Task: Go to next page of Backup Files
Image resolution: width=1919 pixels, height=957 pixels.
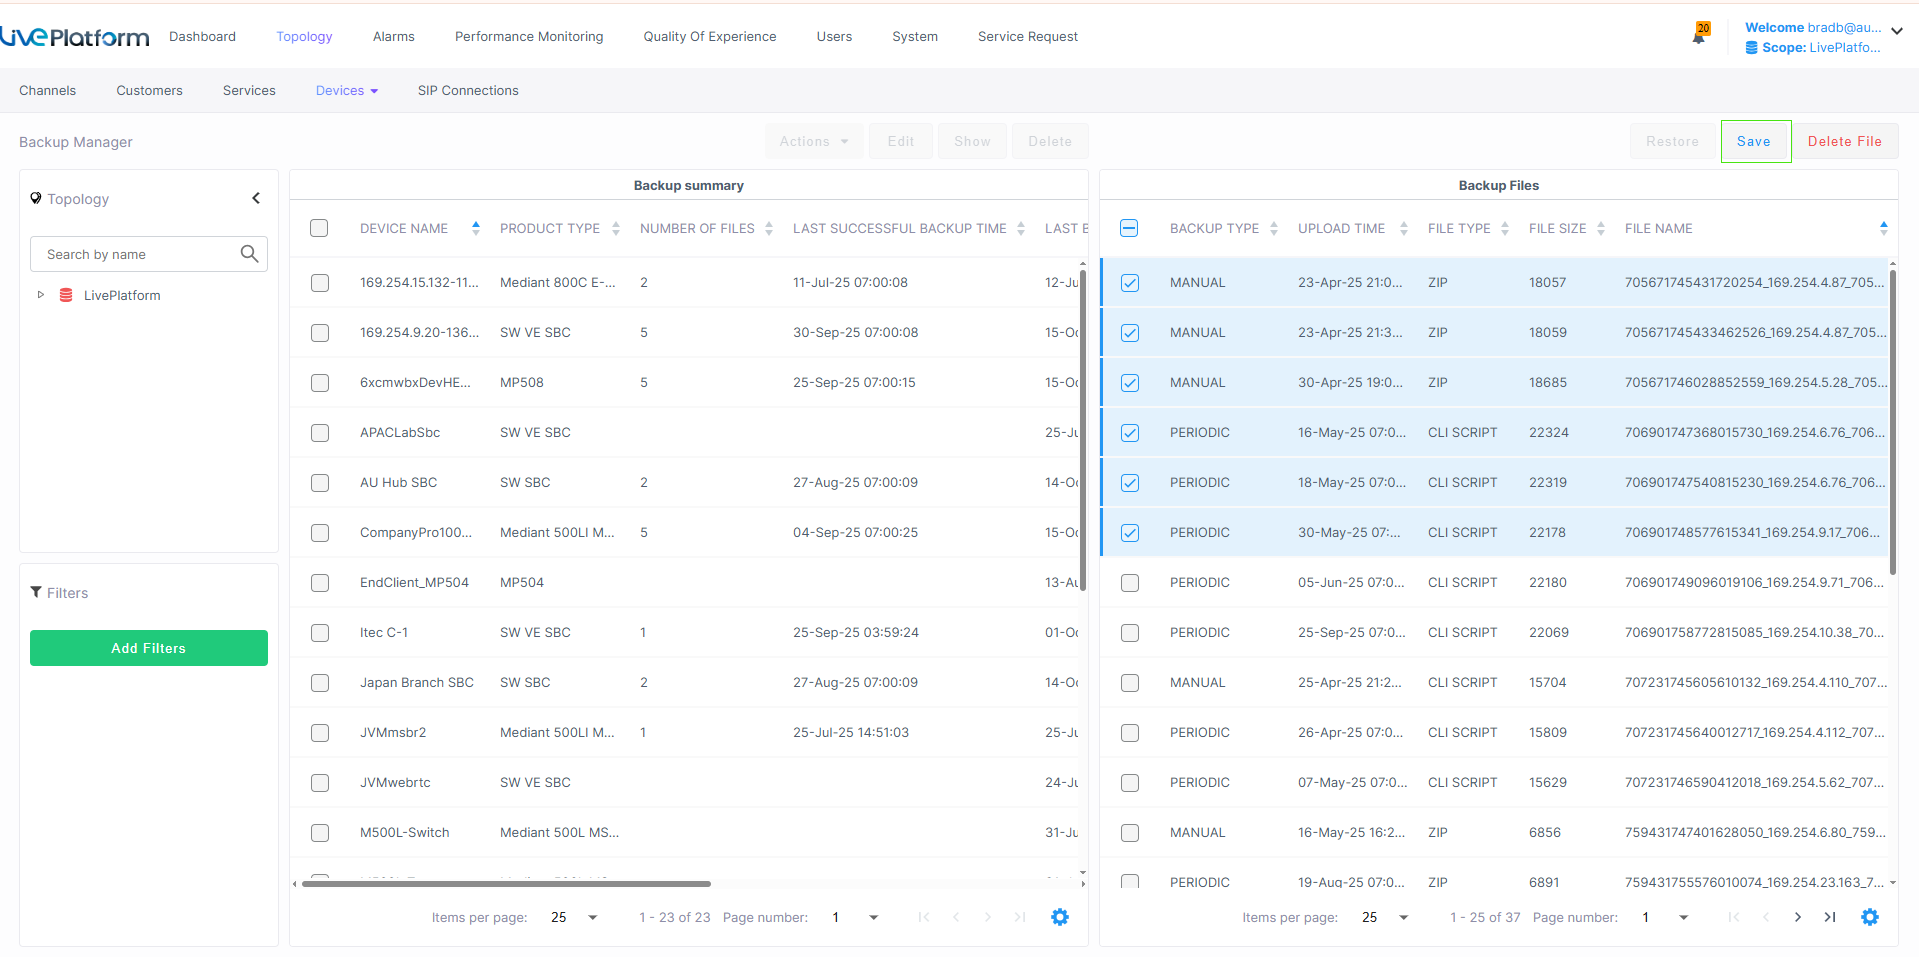Action: click(x=1798, y=917)
